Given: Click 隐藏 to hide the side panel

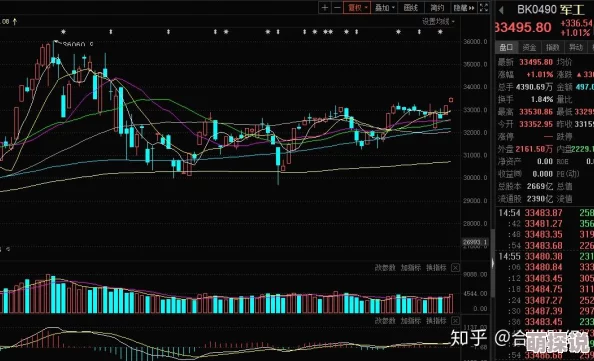Looking at the screenshot, I should (x=464, y=8).
